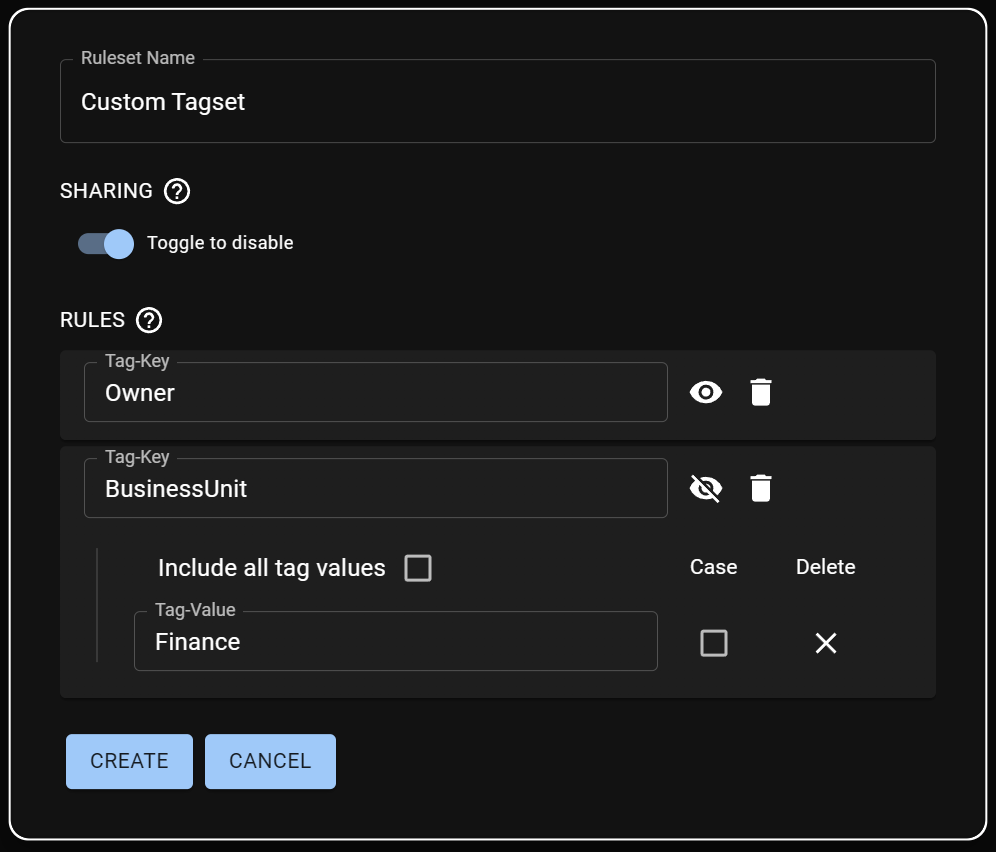Click the Delete column header

pyautogui.click(x=825, y=567)
